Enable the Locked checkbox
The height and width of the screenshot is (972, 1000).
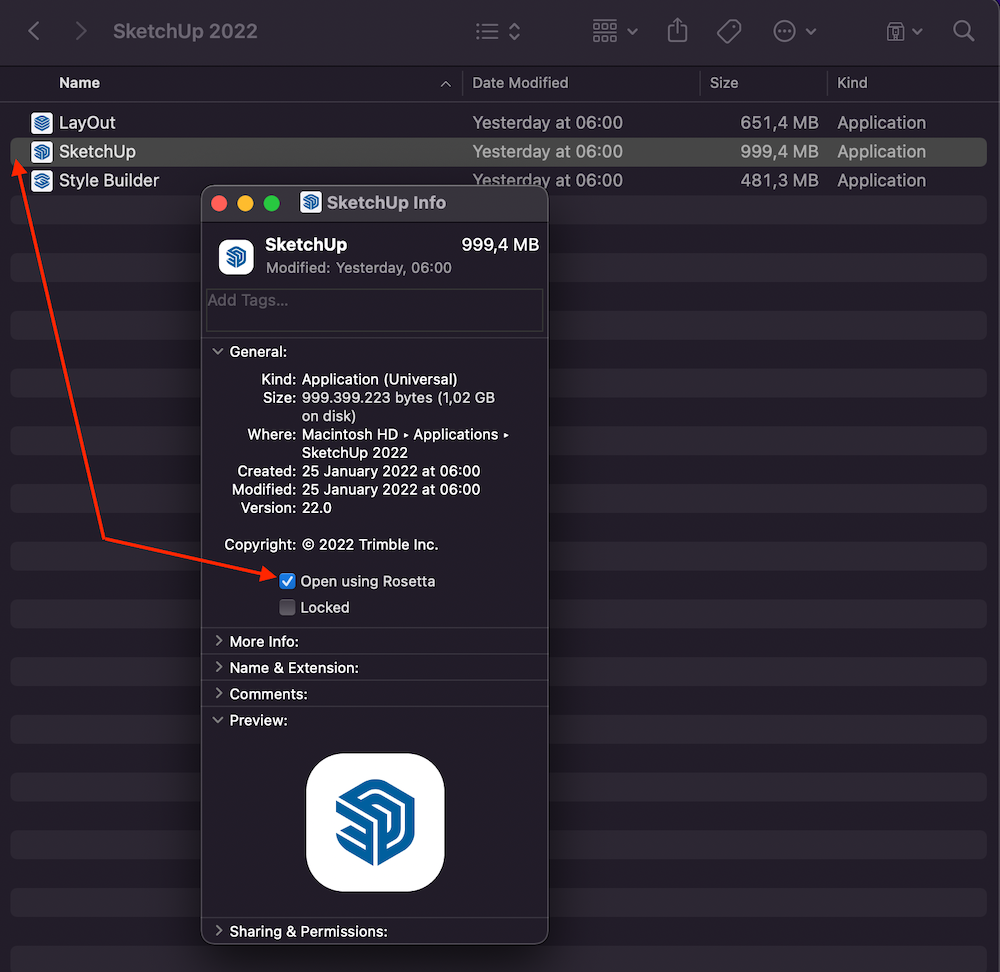point(288,607)
